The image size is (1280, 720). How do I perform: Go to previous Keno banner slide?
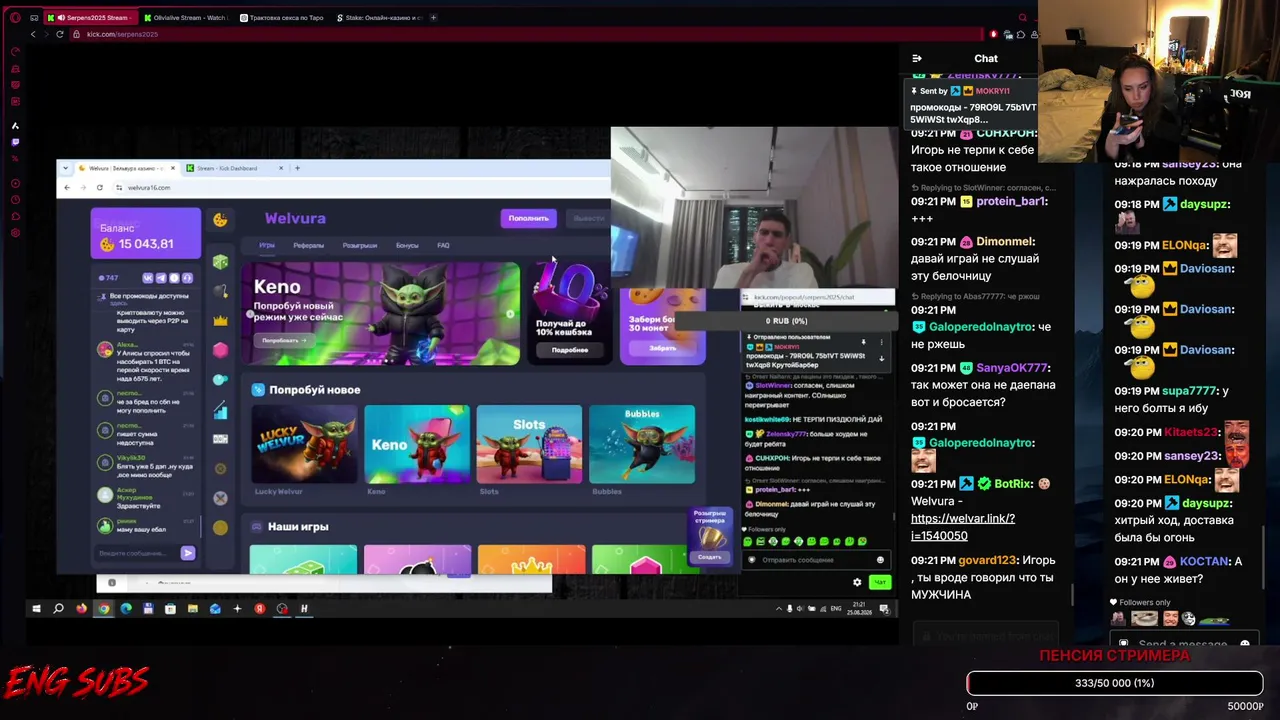pos(250,314)
